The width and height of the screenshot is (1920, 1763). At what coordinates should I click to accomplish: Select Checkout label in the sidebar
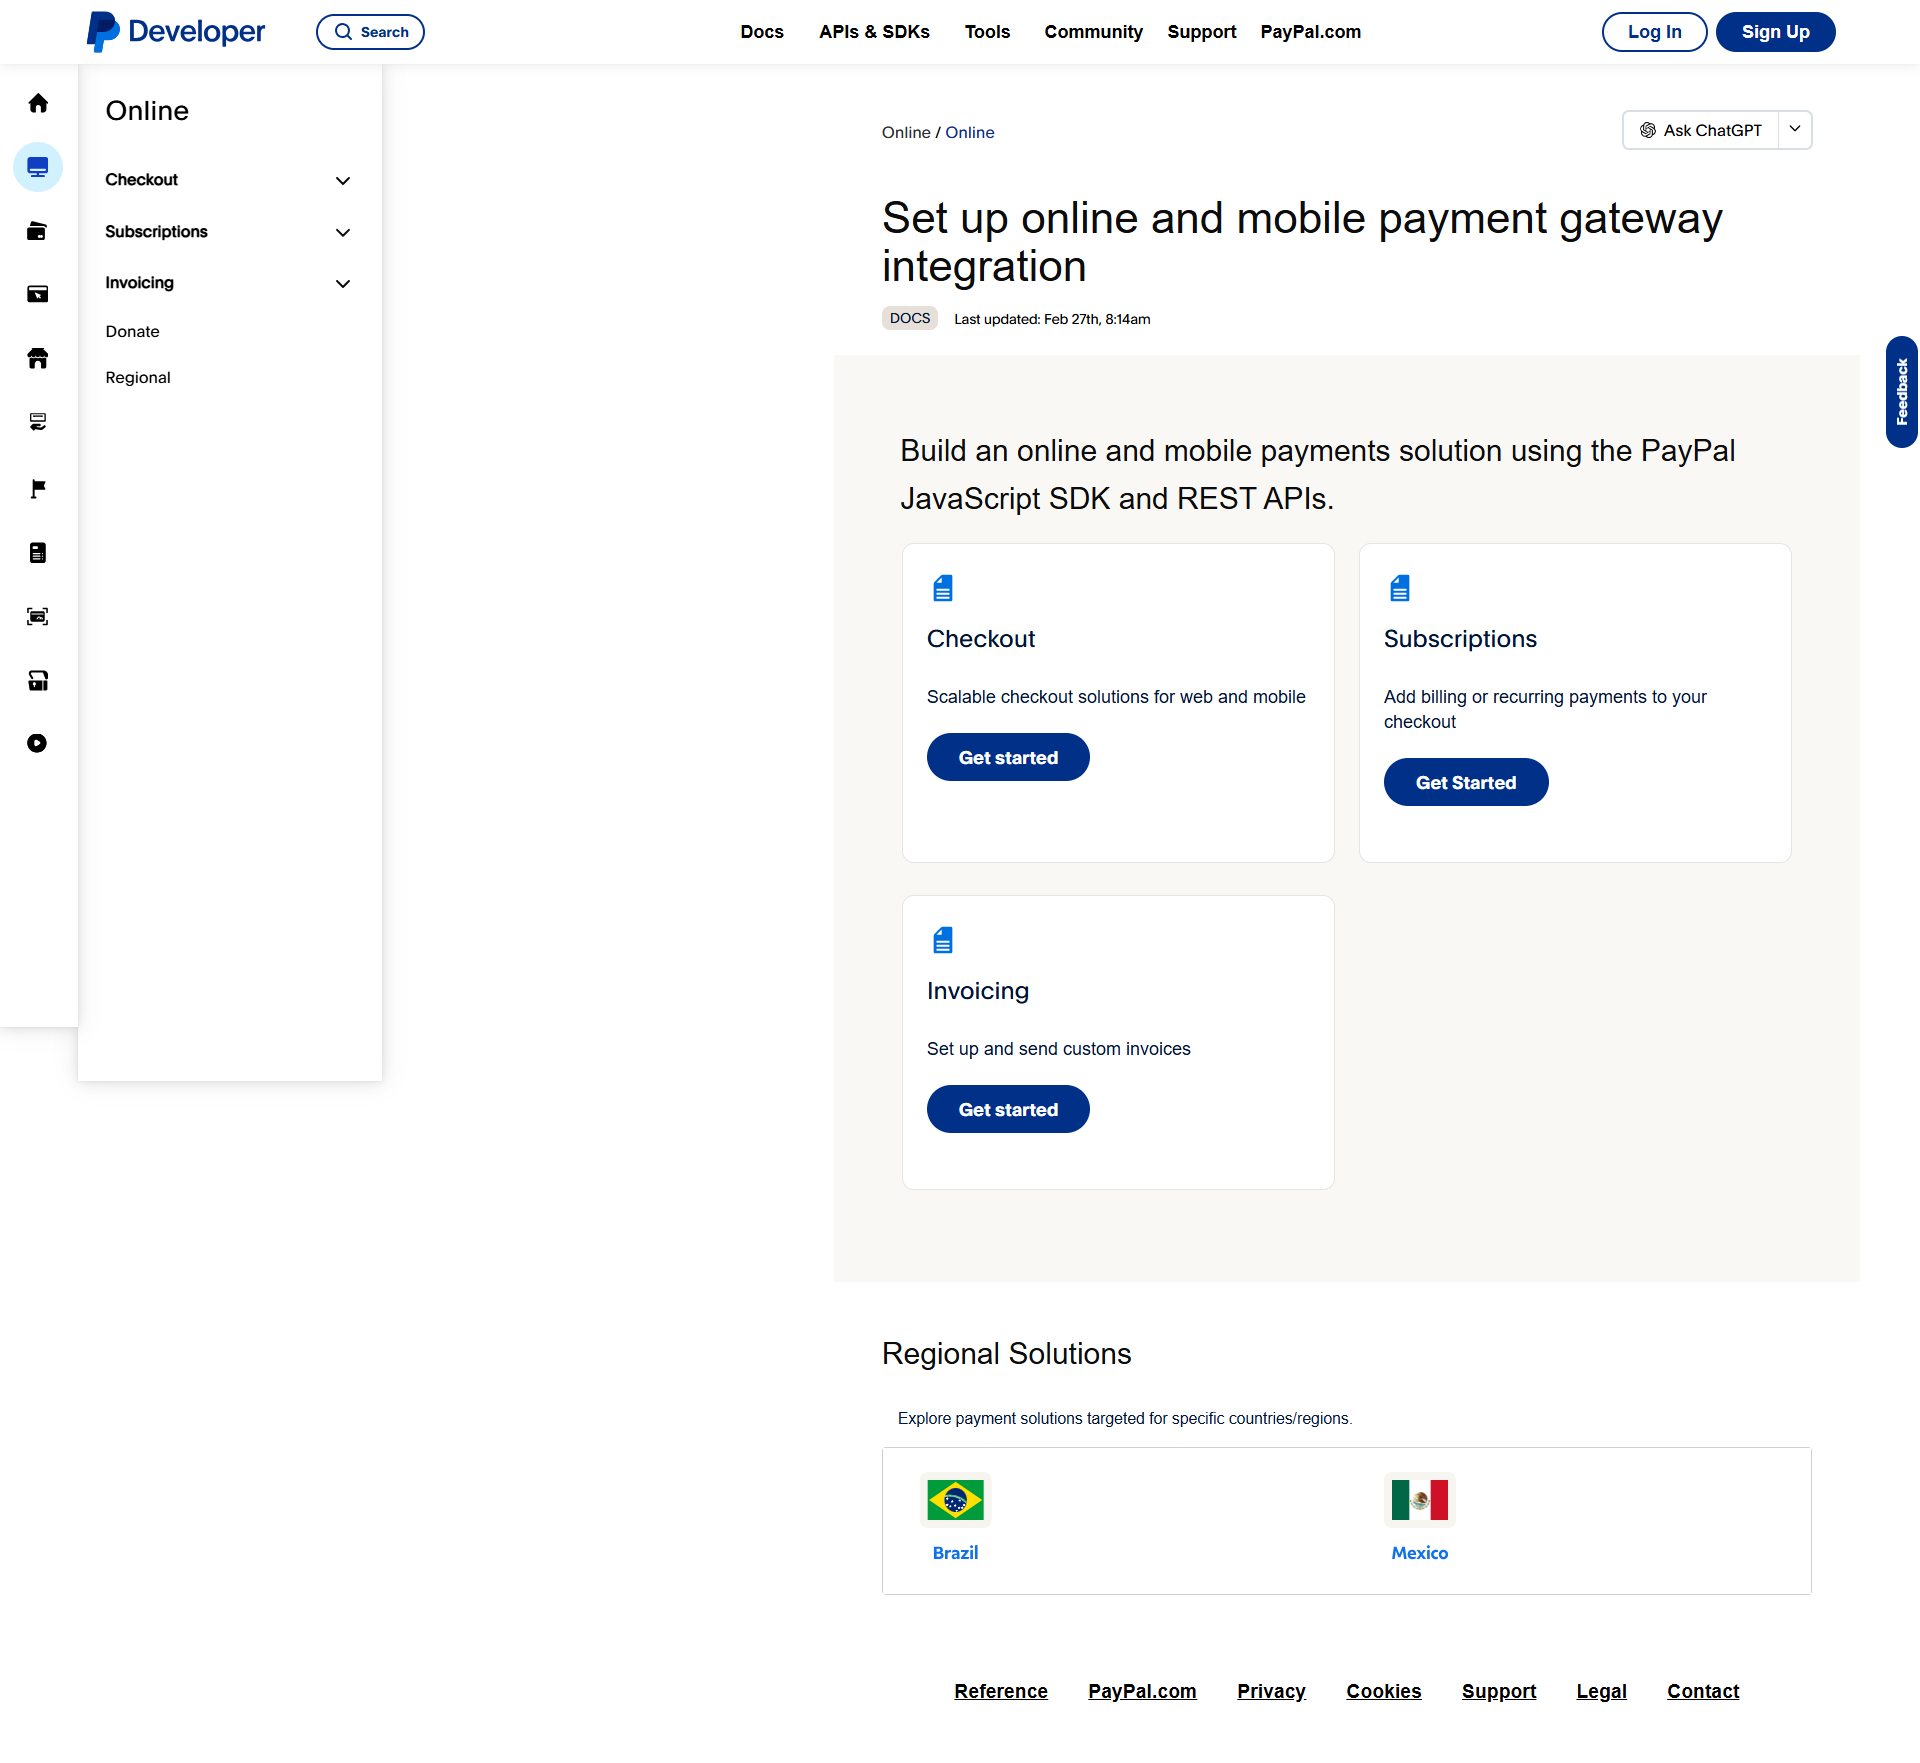pos(141,180)
